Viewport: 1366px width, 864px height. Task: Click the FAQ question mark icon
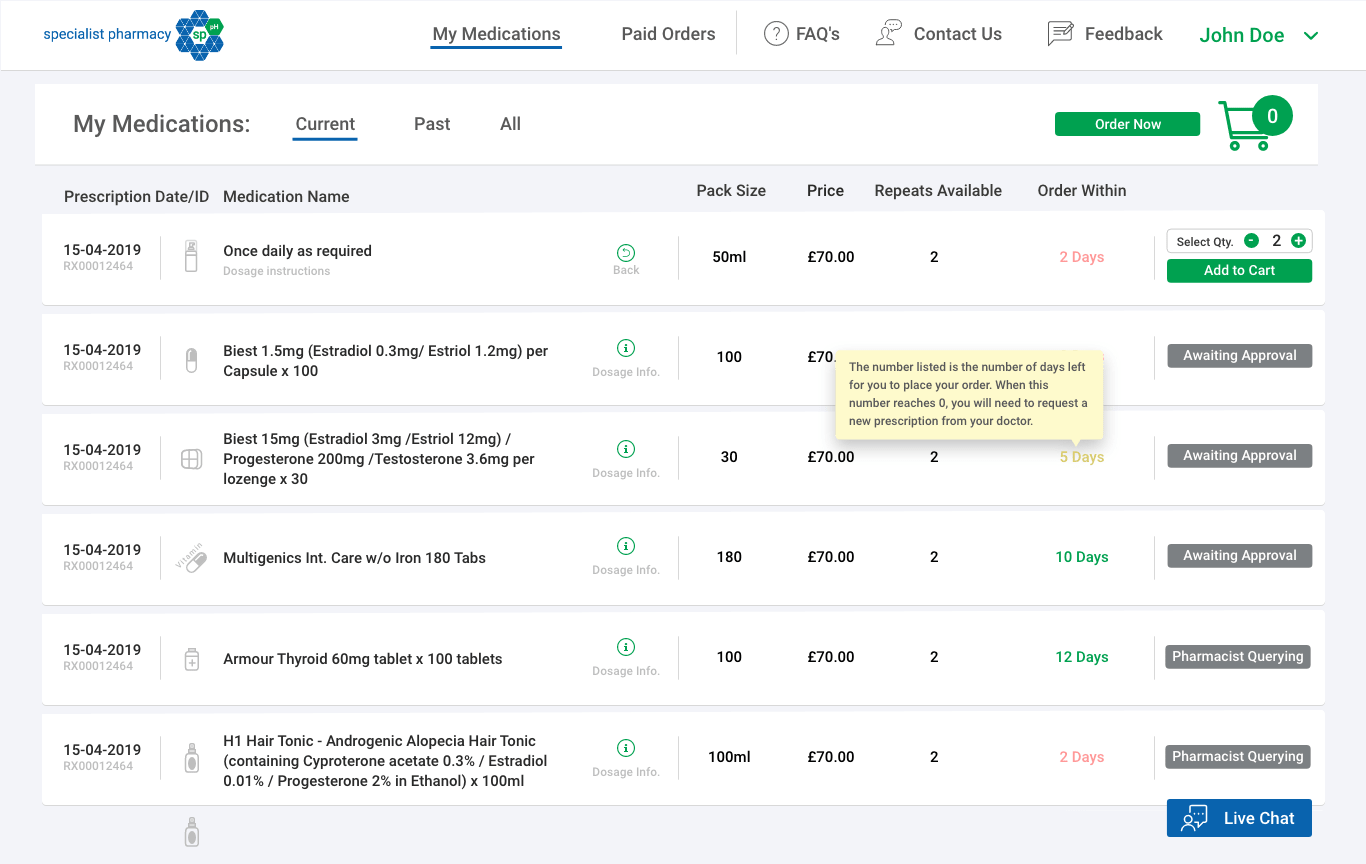[x=776, y=34]
